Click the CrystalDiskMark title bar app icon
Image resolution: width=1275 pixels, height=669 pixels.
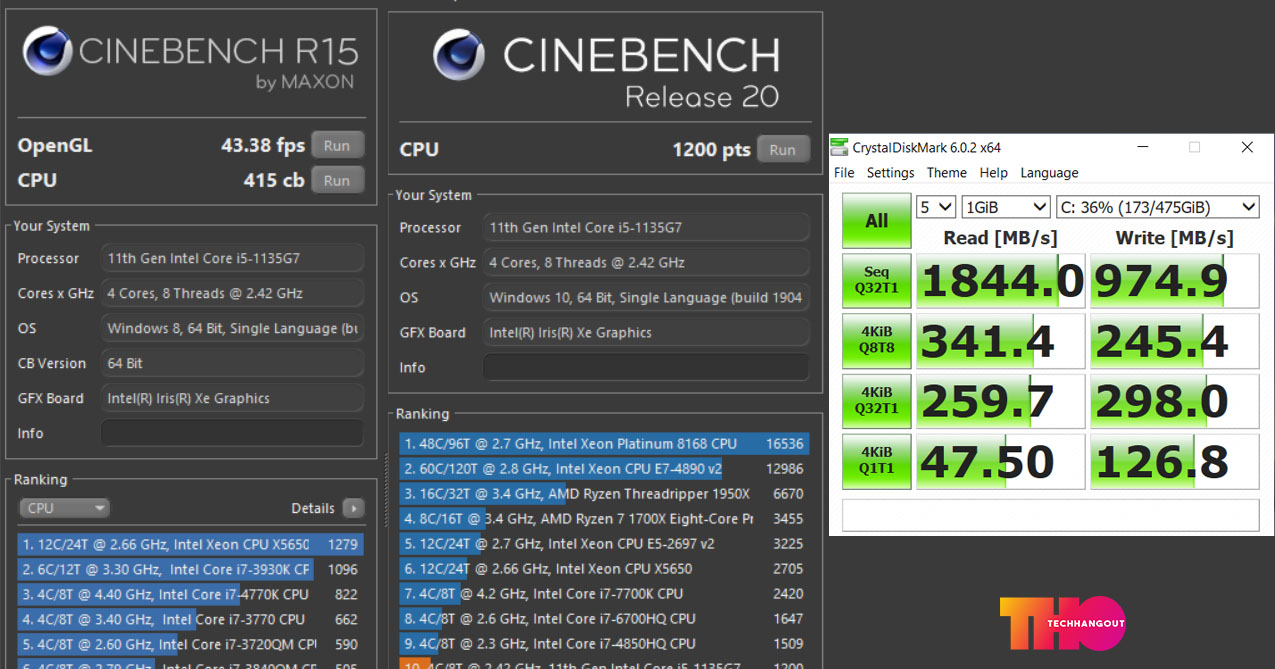tap(839, 147)
